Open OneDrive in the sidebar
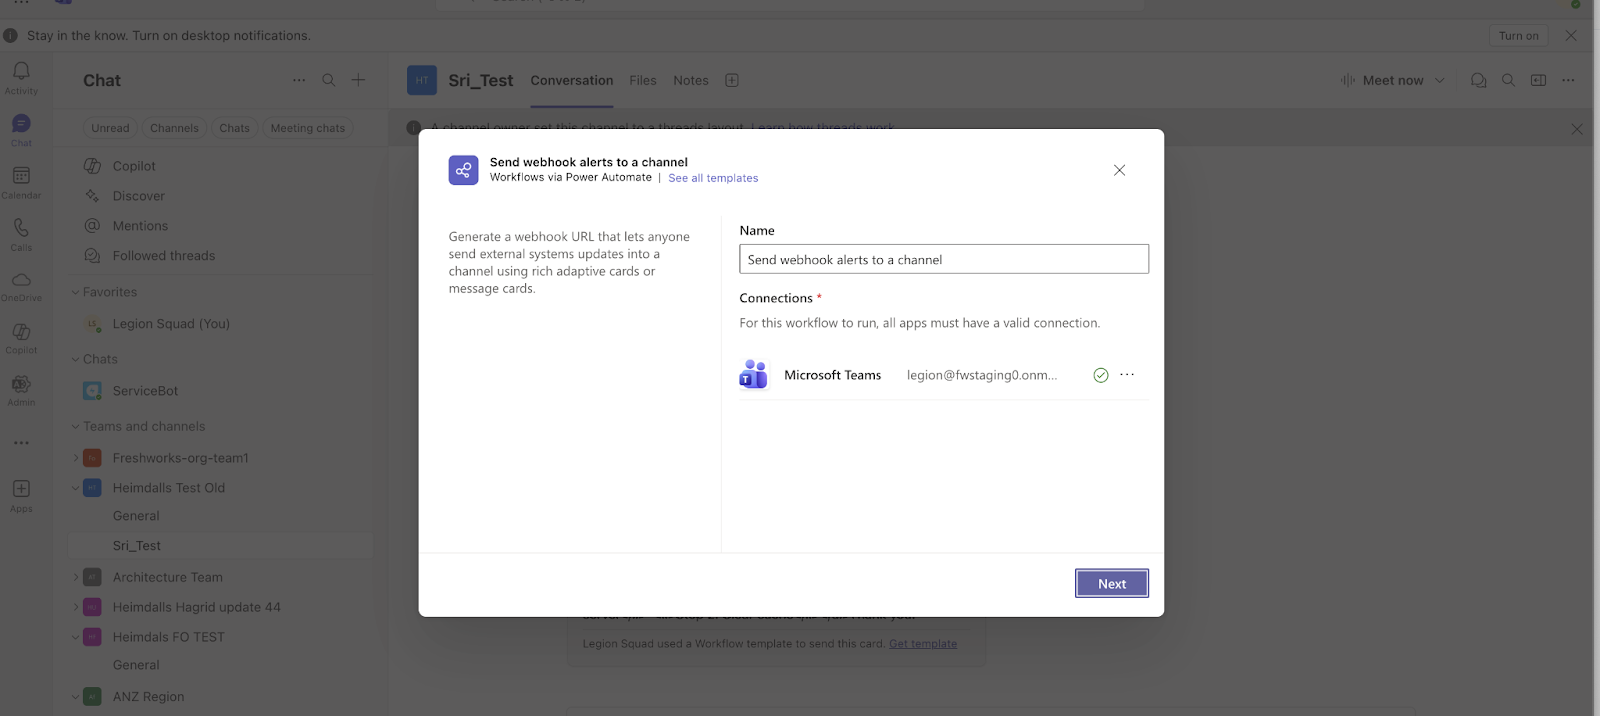The height and width of the screenshot is (716, 1600). point(21,287)
